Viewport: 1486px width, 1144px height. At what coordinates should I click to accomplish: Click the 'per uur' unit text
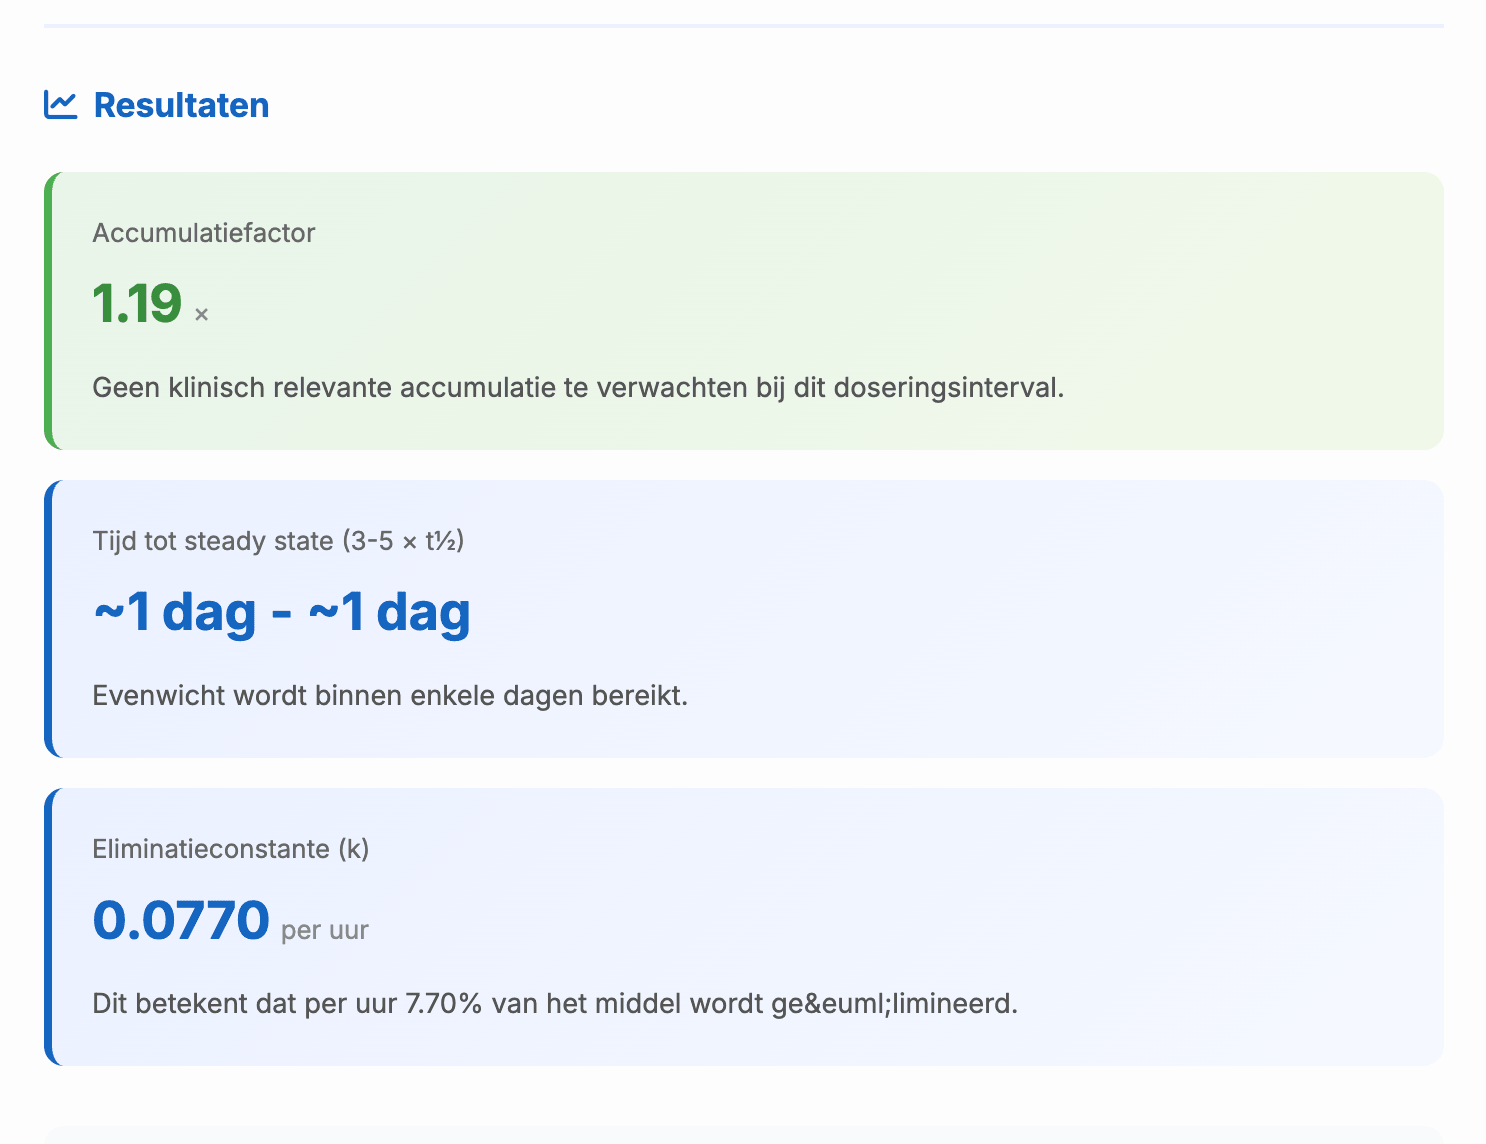pos(325,930)
